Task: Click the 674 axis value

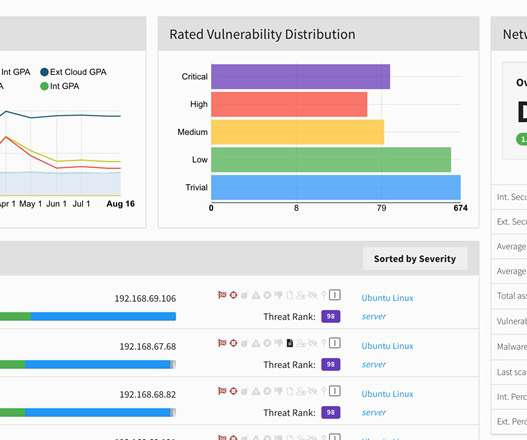Action: [x=460, y=208]
